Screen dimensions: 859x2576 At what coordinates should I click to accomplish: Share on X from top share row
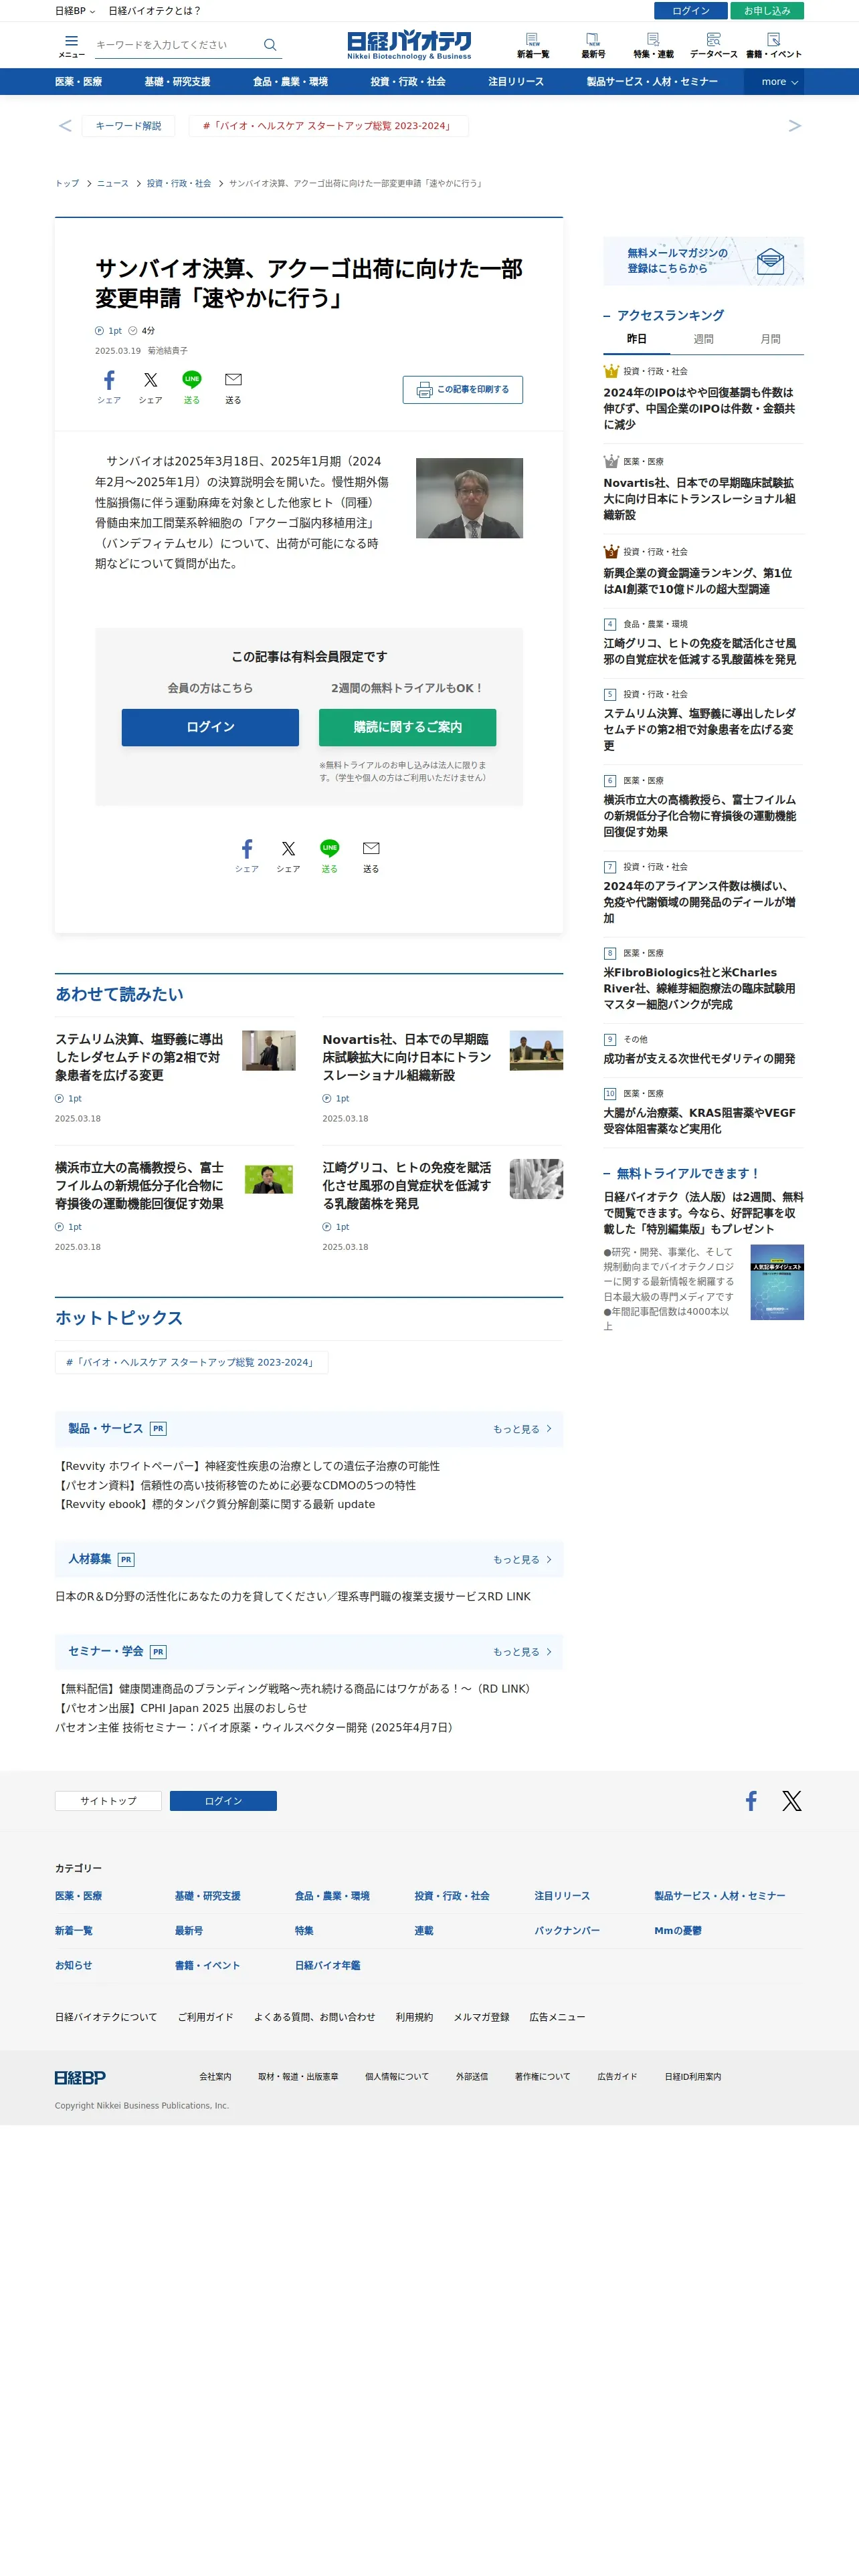(x=150, y=387)
